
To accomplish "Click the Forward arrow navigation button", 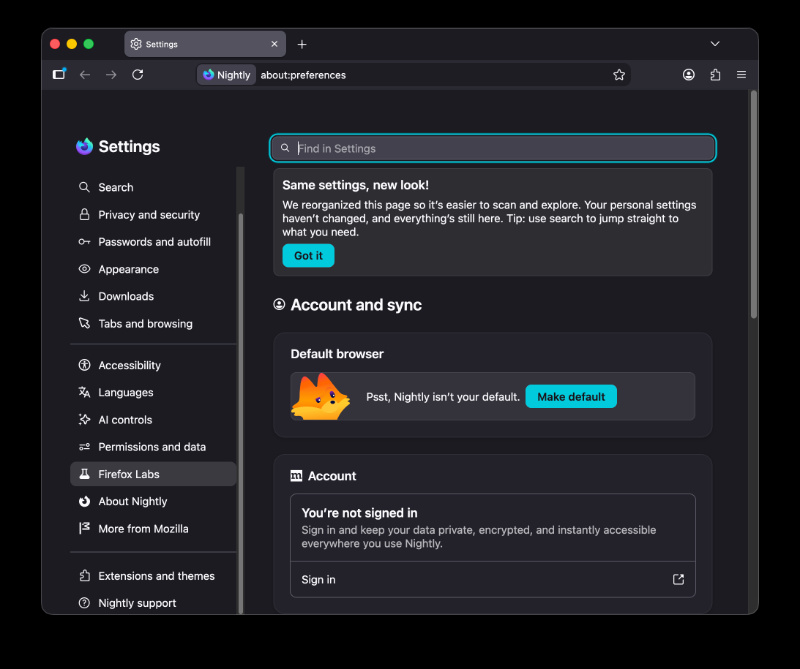I will tap(111, 75).
